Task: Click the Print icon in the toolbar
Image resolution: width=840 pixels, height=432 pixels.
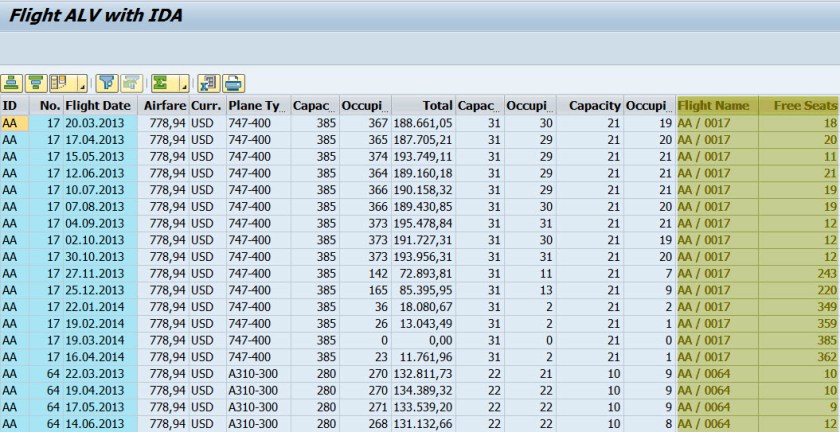Action: 232,84
